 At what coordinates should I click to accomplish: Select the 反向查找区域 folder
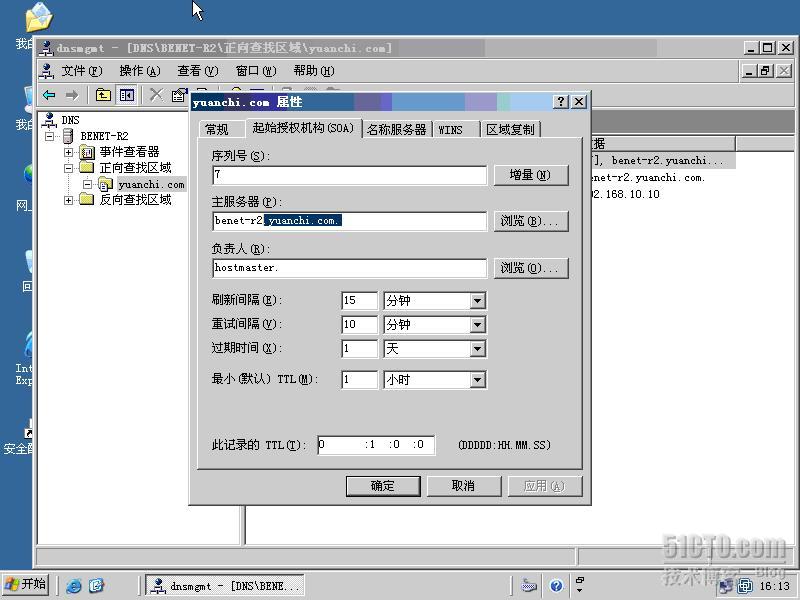tap(135, 200)
